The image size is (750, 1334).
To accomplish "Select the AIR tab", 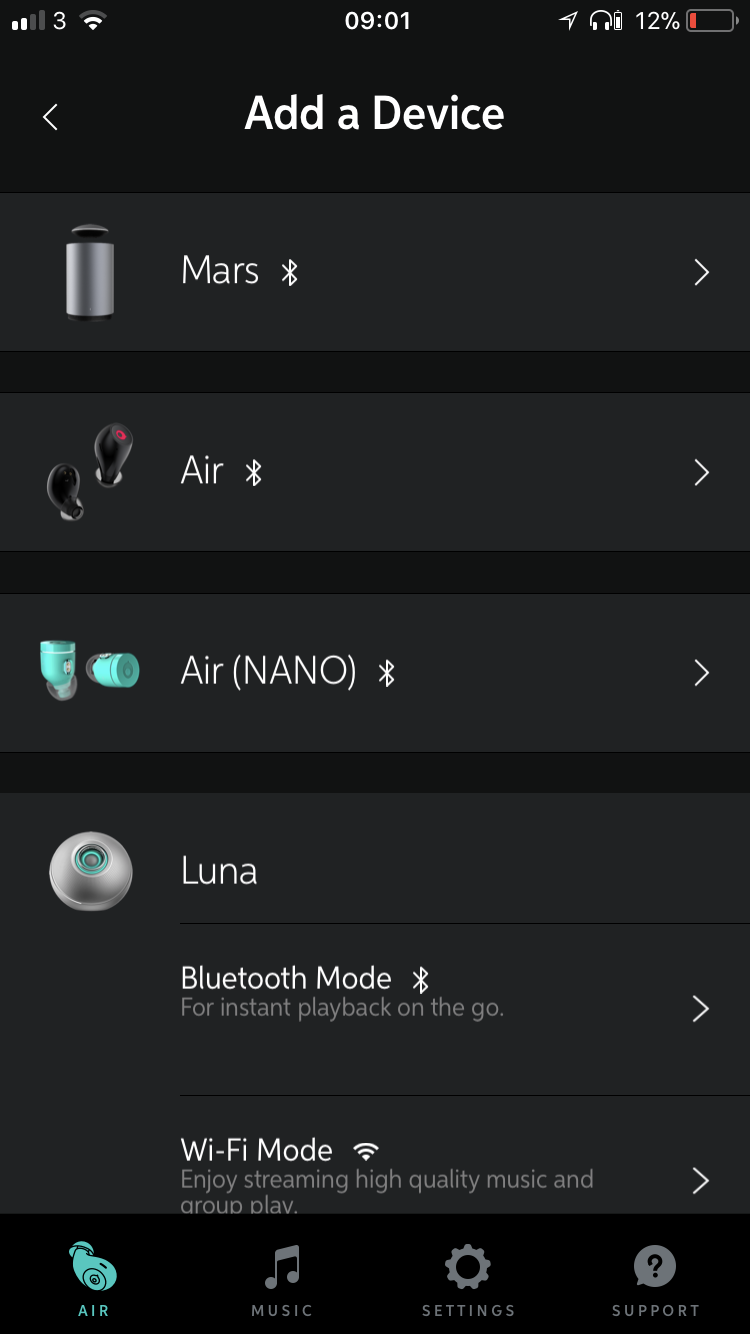I will (x=93, y=1279).
